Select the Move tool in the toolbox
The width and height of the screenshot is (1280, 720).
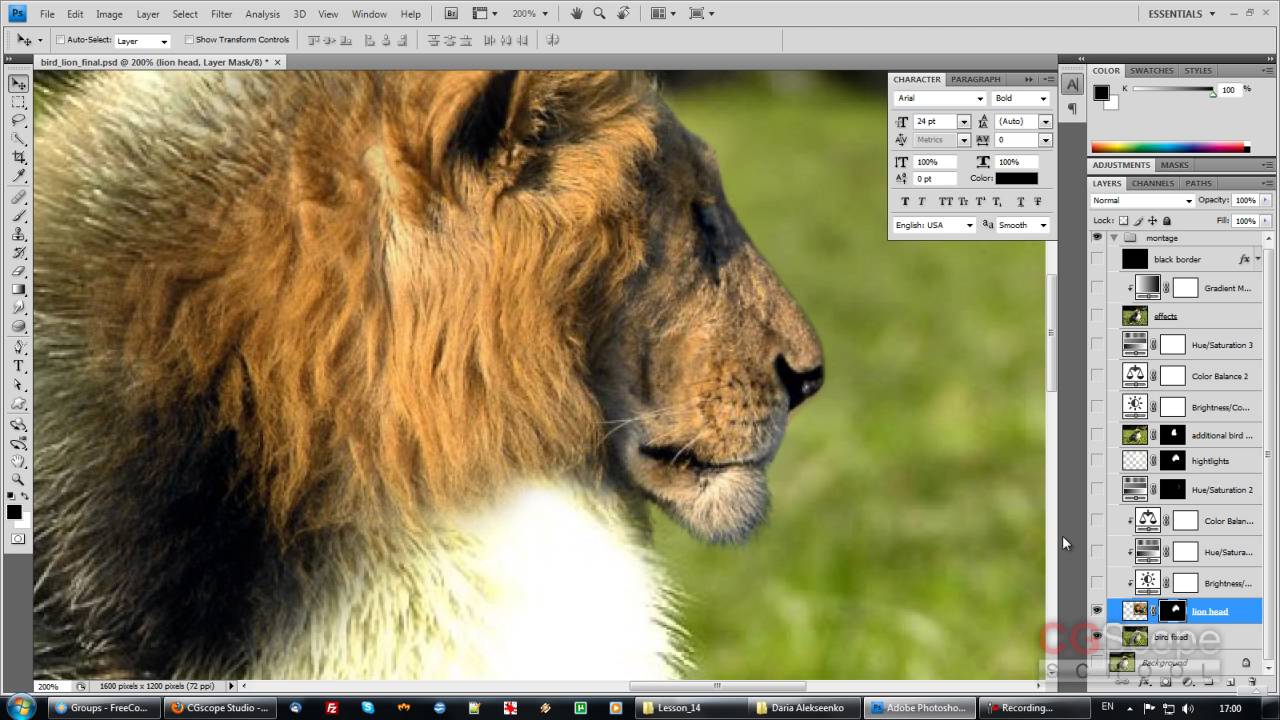click(x=19, y=84)
